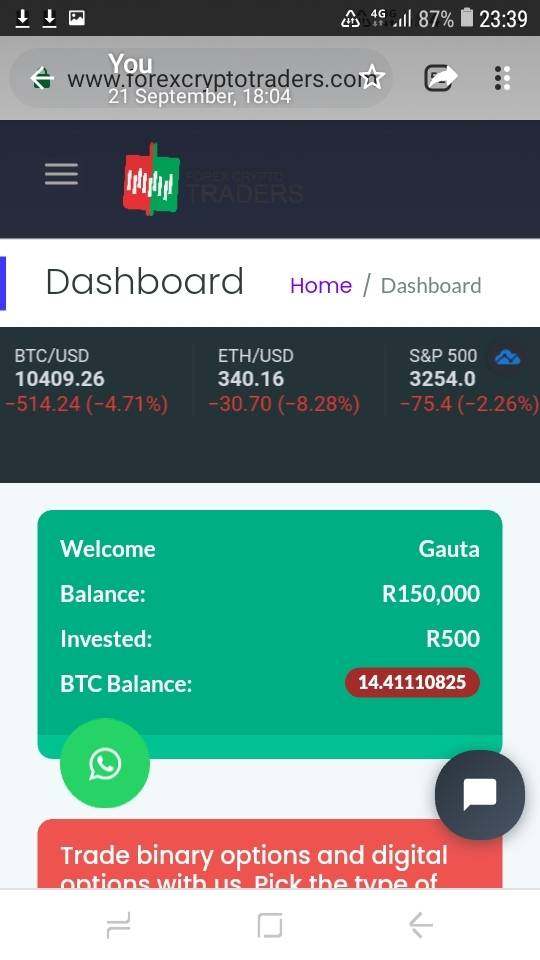Screen dimensions: 540x960
Task: Tap the red BTC balance badge
Action: [x=412, y=683]
